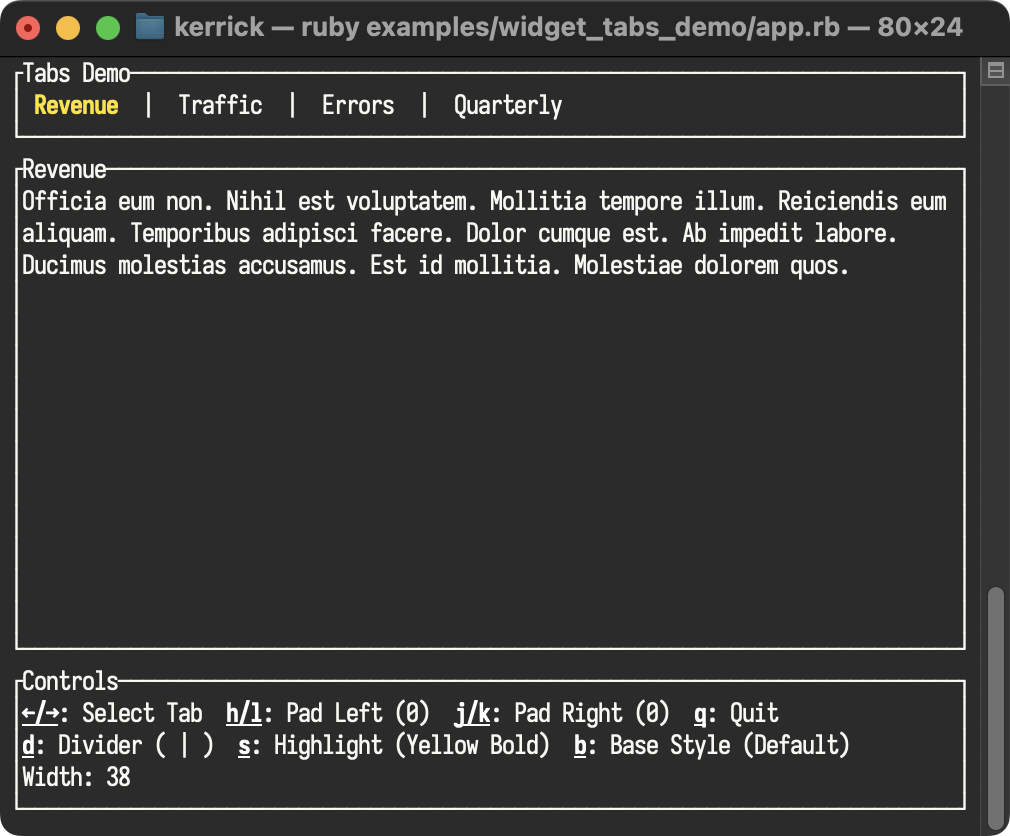Screen dimensions: 1010x836
Task: Switch to the Traffic tab
Action: pyautogui.click(x=220, y=105)
